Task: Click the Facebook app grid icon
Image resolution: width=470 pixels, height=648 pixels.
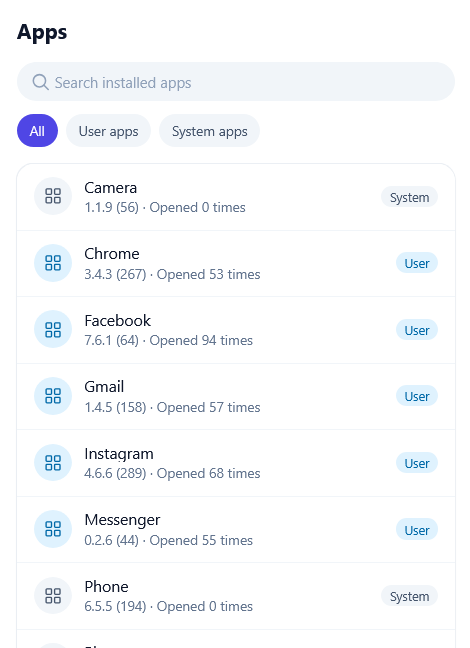Action: pyautogui.click(x=53, y=329)
